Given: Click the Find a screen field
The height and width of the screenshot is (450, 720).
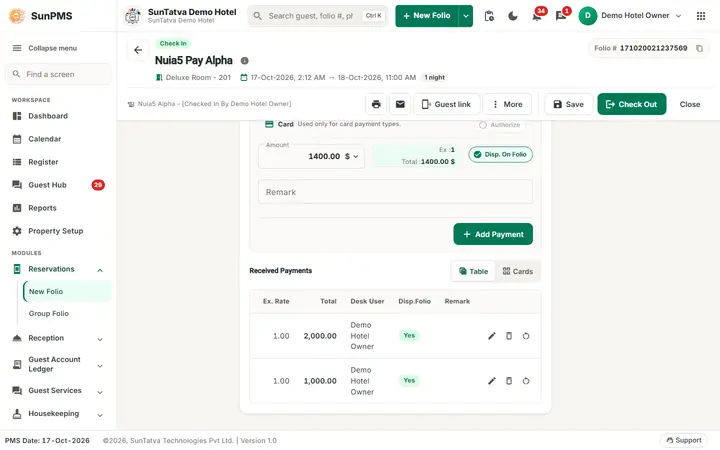Looking at the screenshot, I should [x=58, y=74].
